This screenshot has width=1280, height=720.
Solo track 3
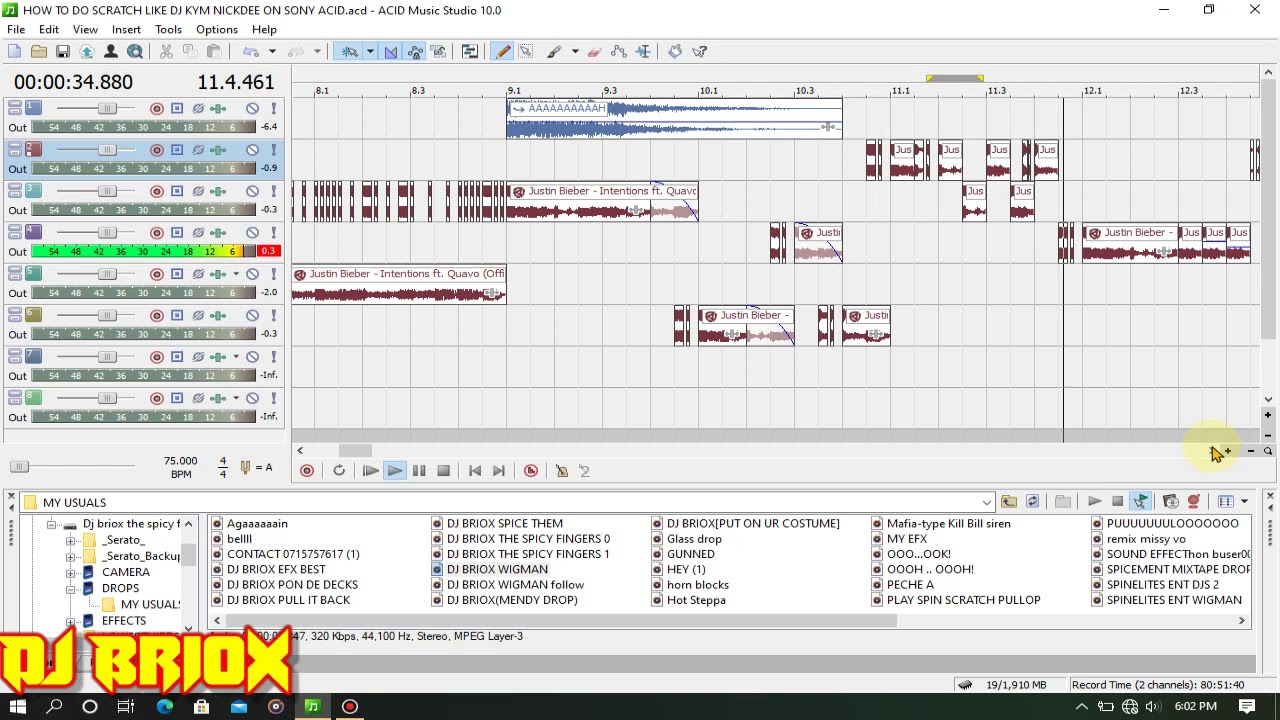273,191
